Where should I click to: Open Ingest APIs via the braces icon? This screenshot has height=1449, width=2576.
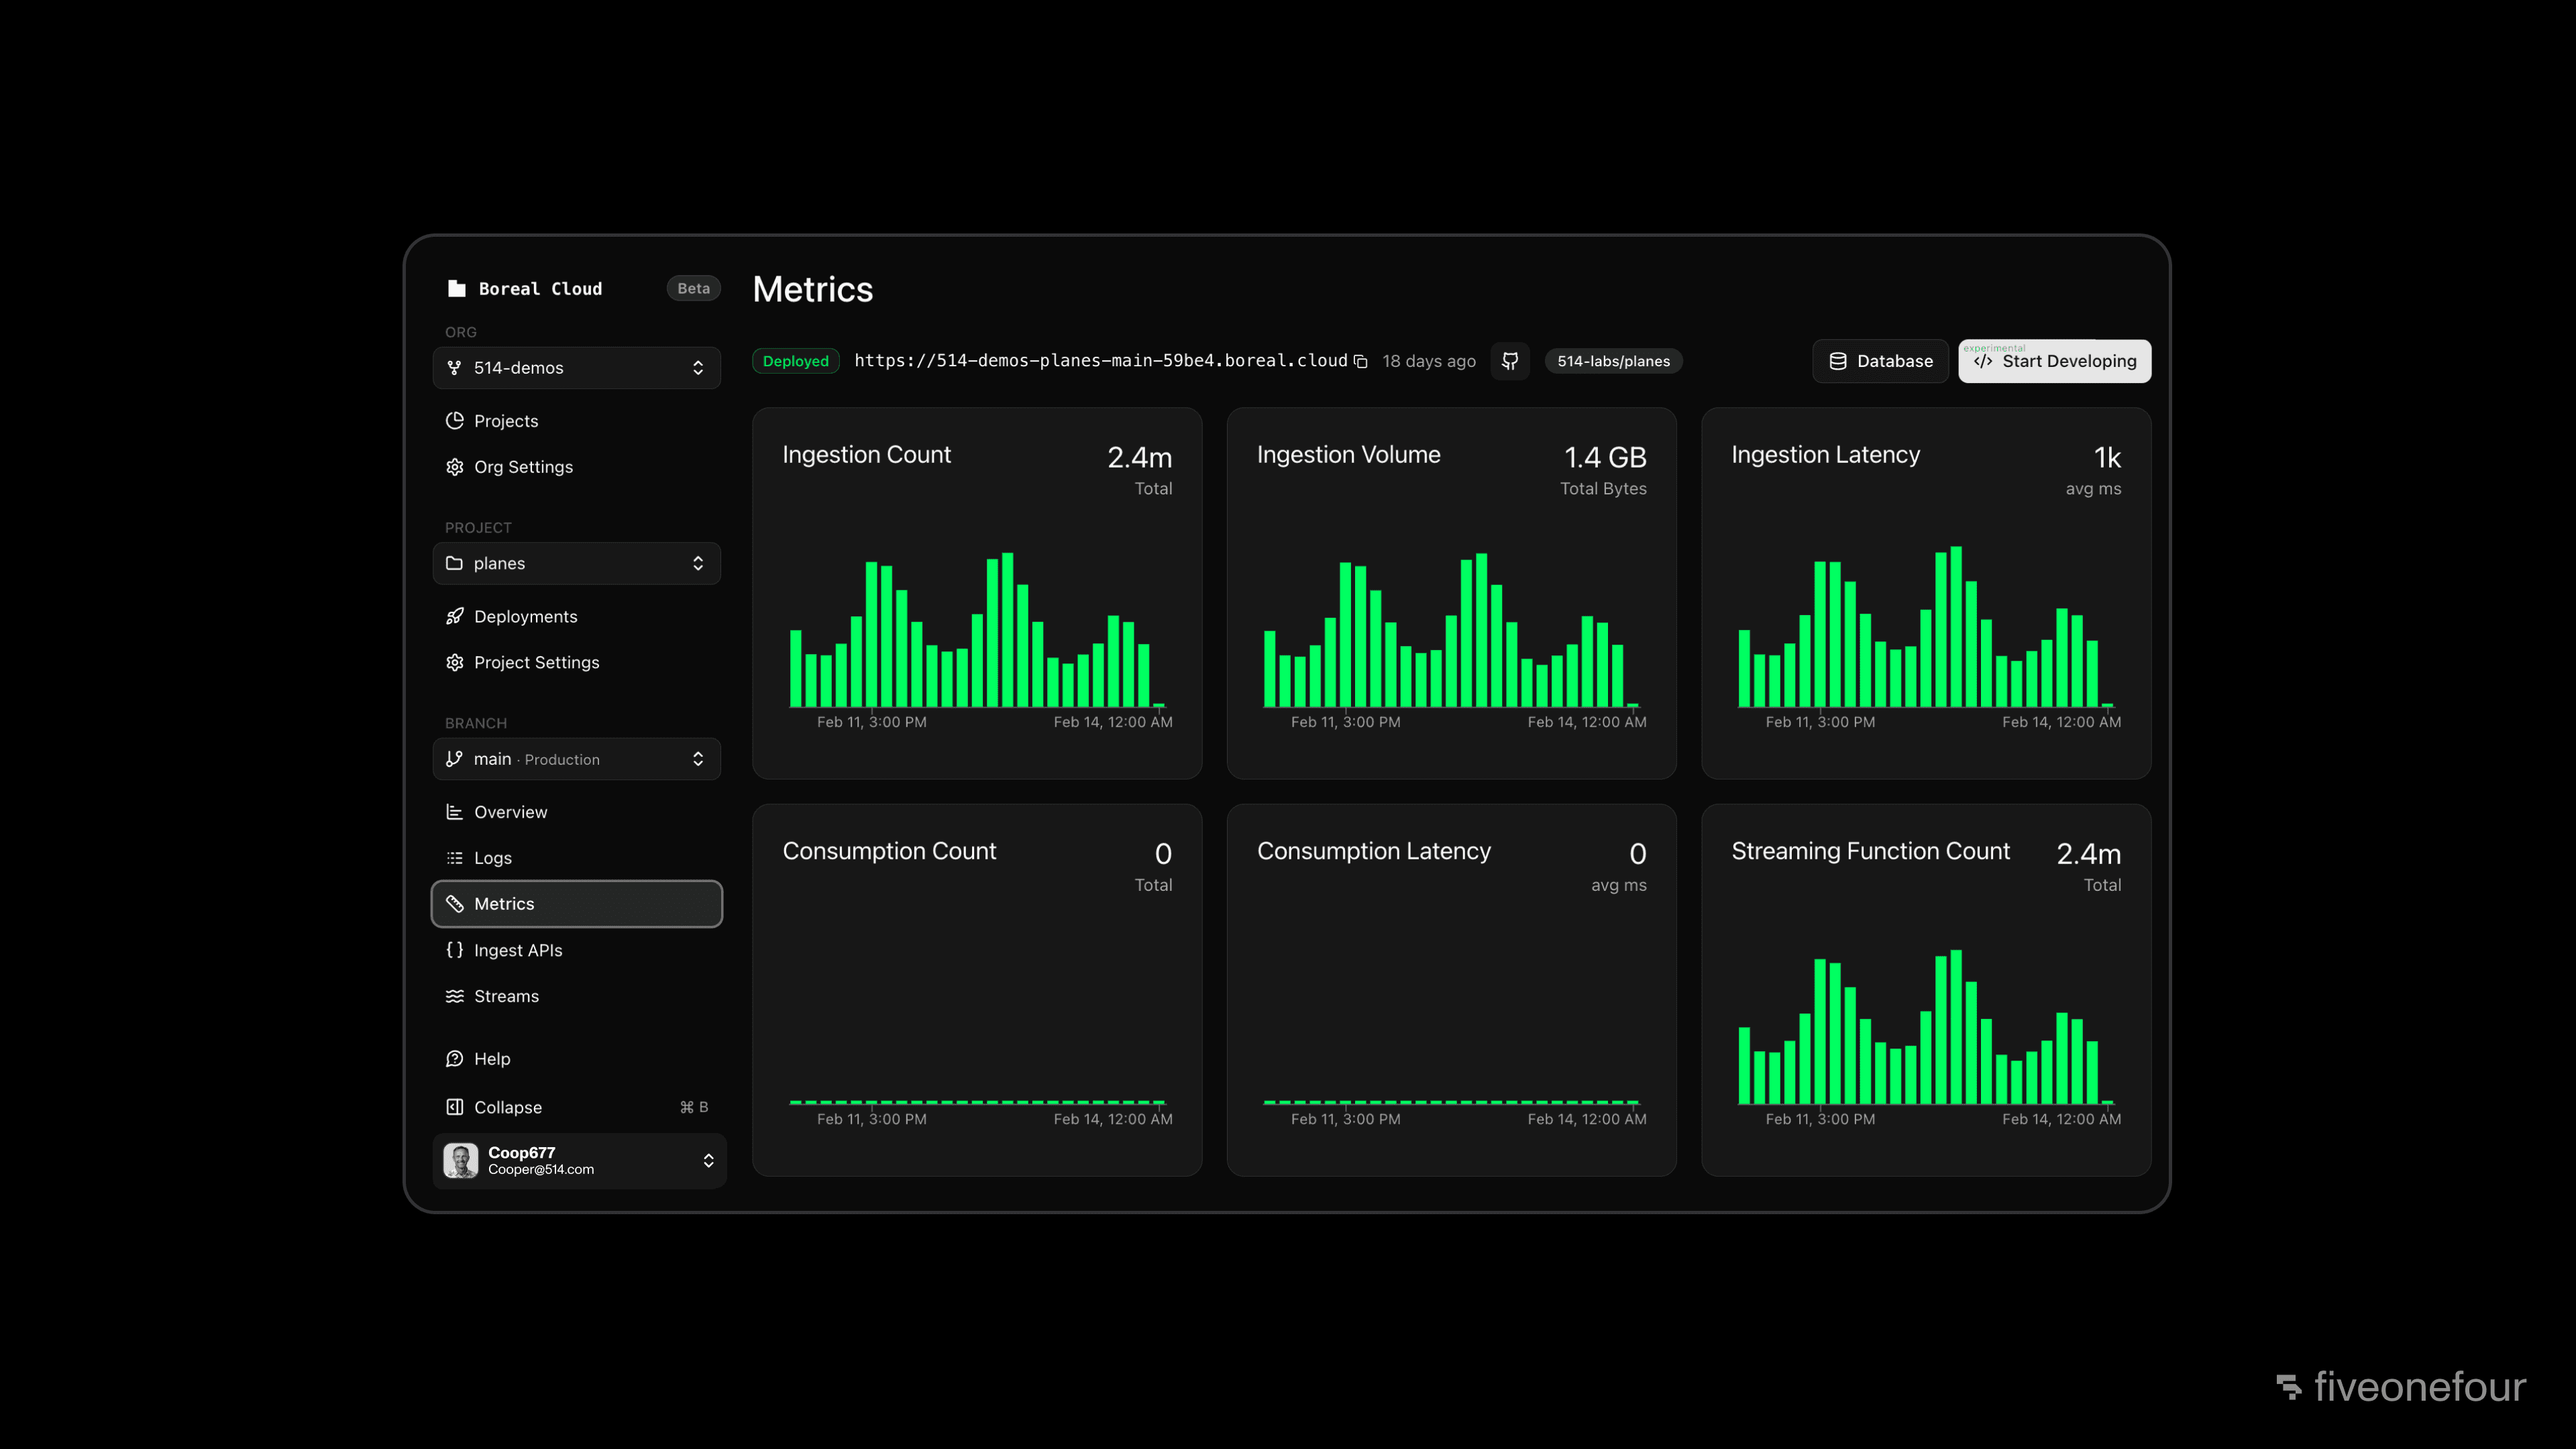(x=455, y=950)
